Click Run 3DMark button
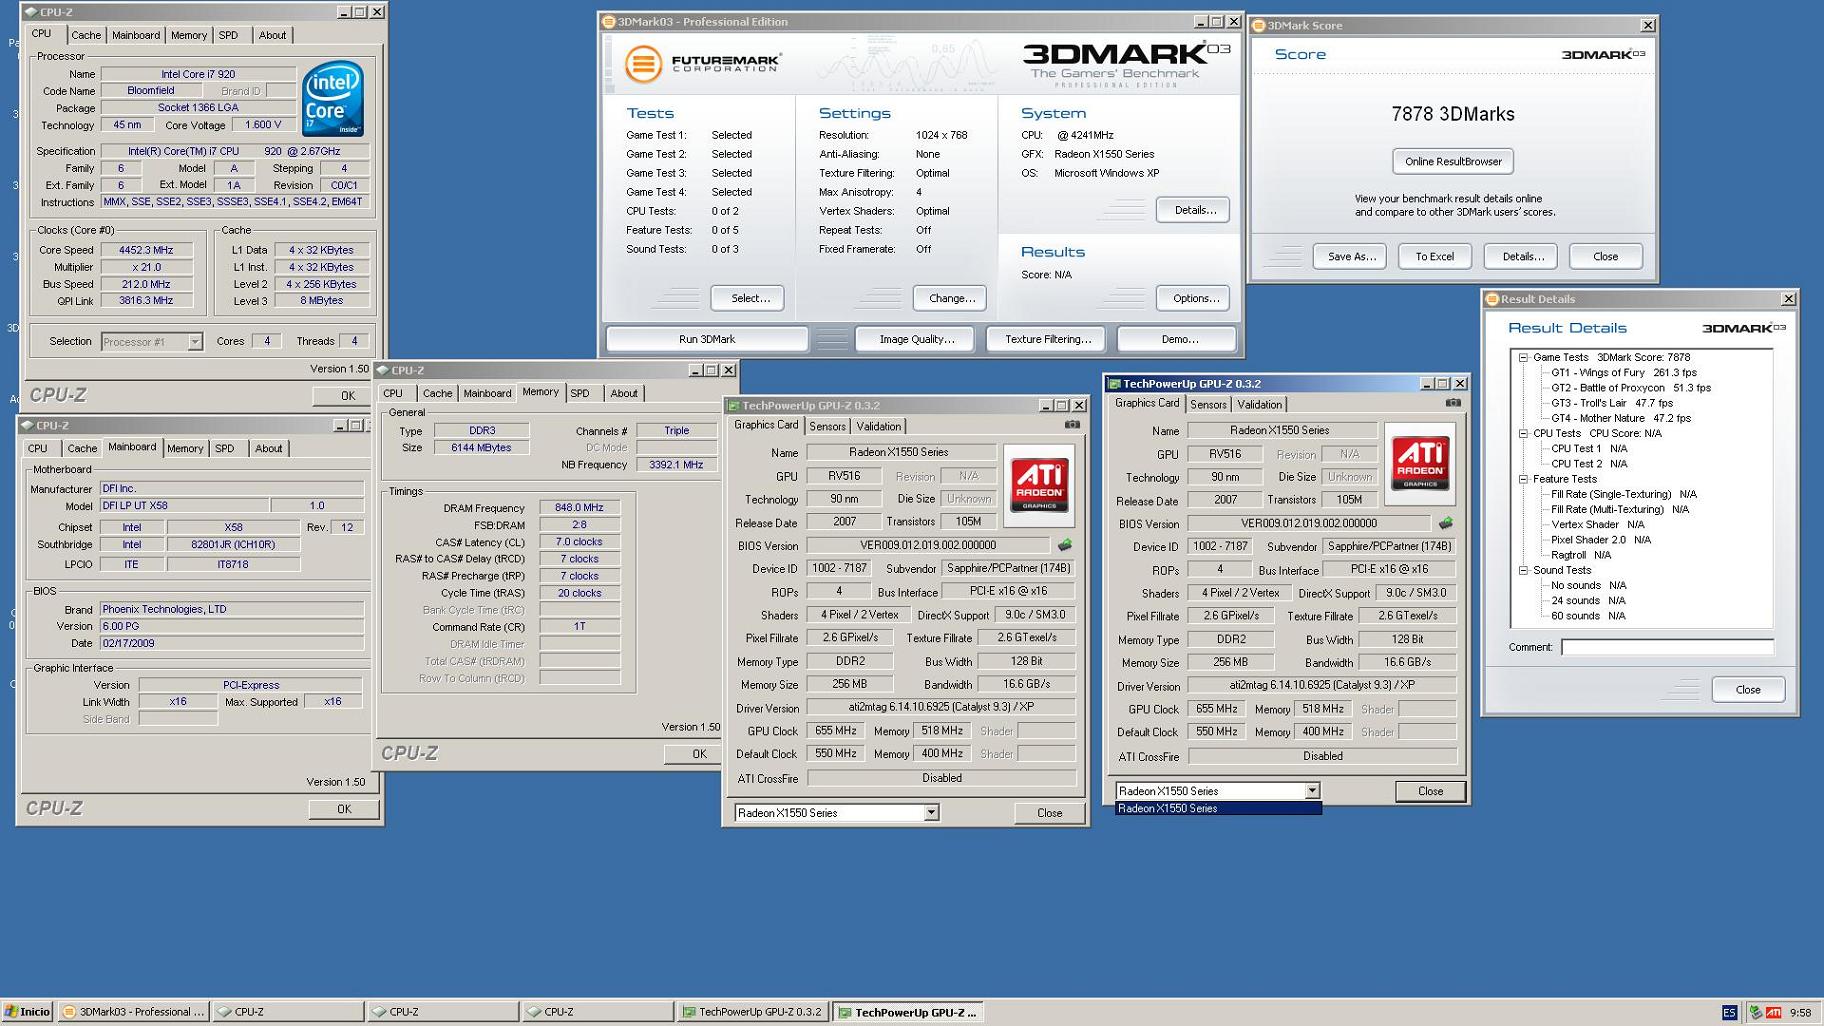Viewport: 1824px width, 1026px height. coord(707,339)
